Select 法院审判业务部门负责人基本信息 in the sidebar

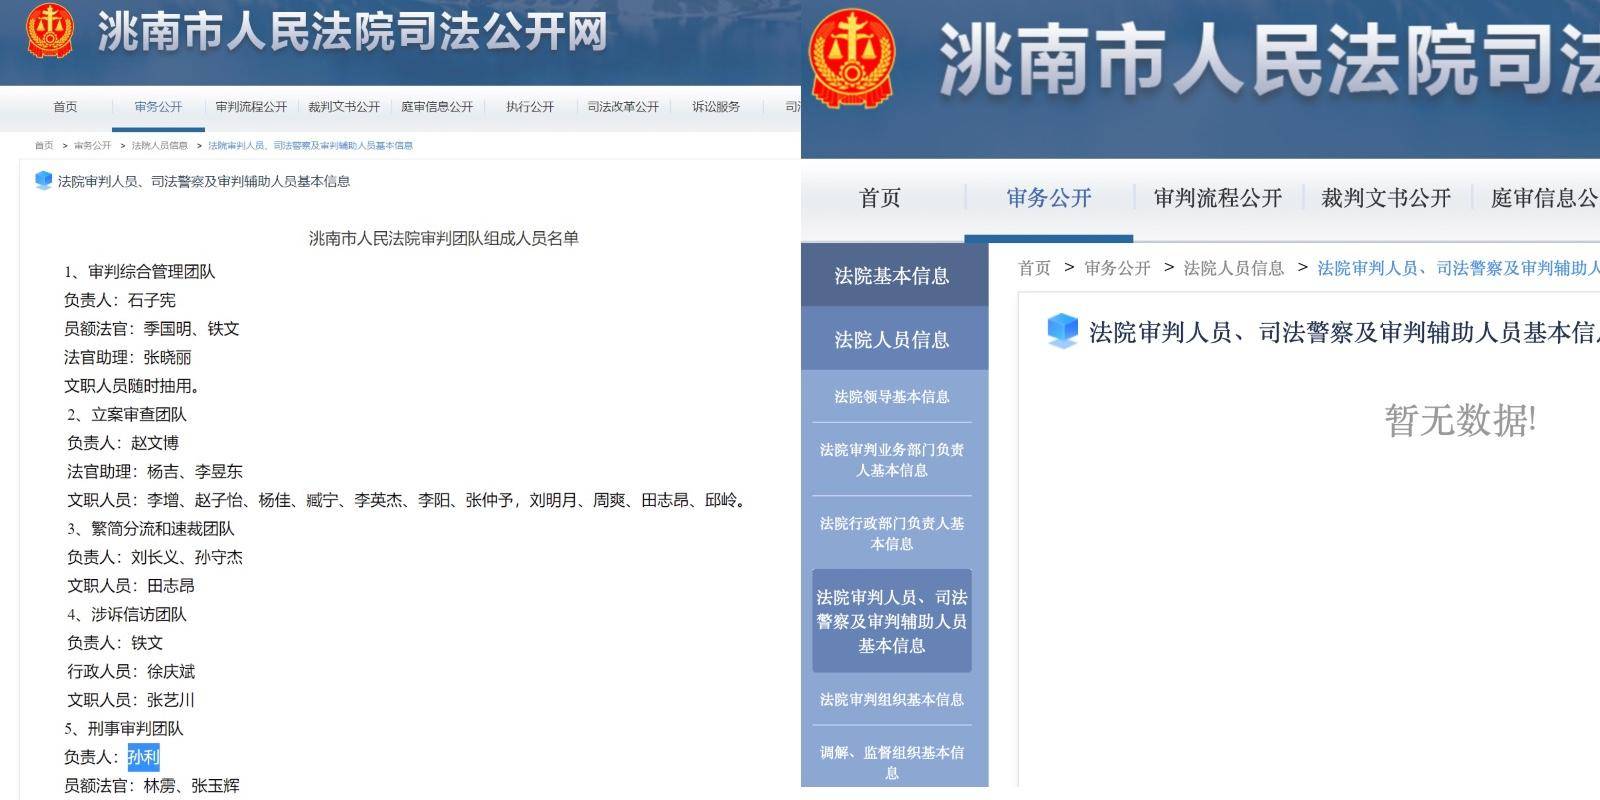point(892,460)
